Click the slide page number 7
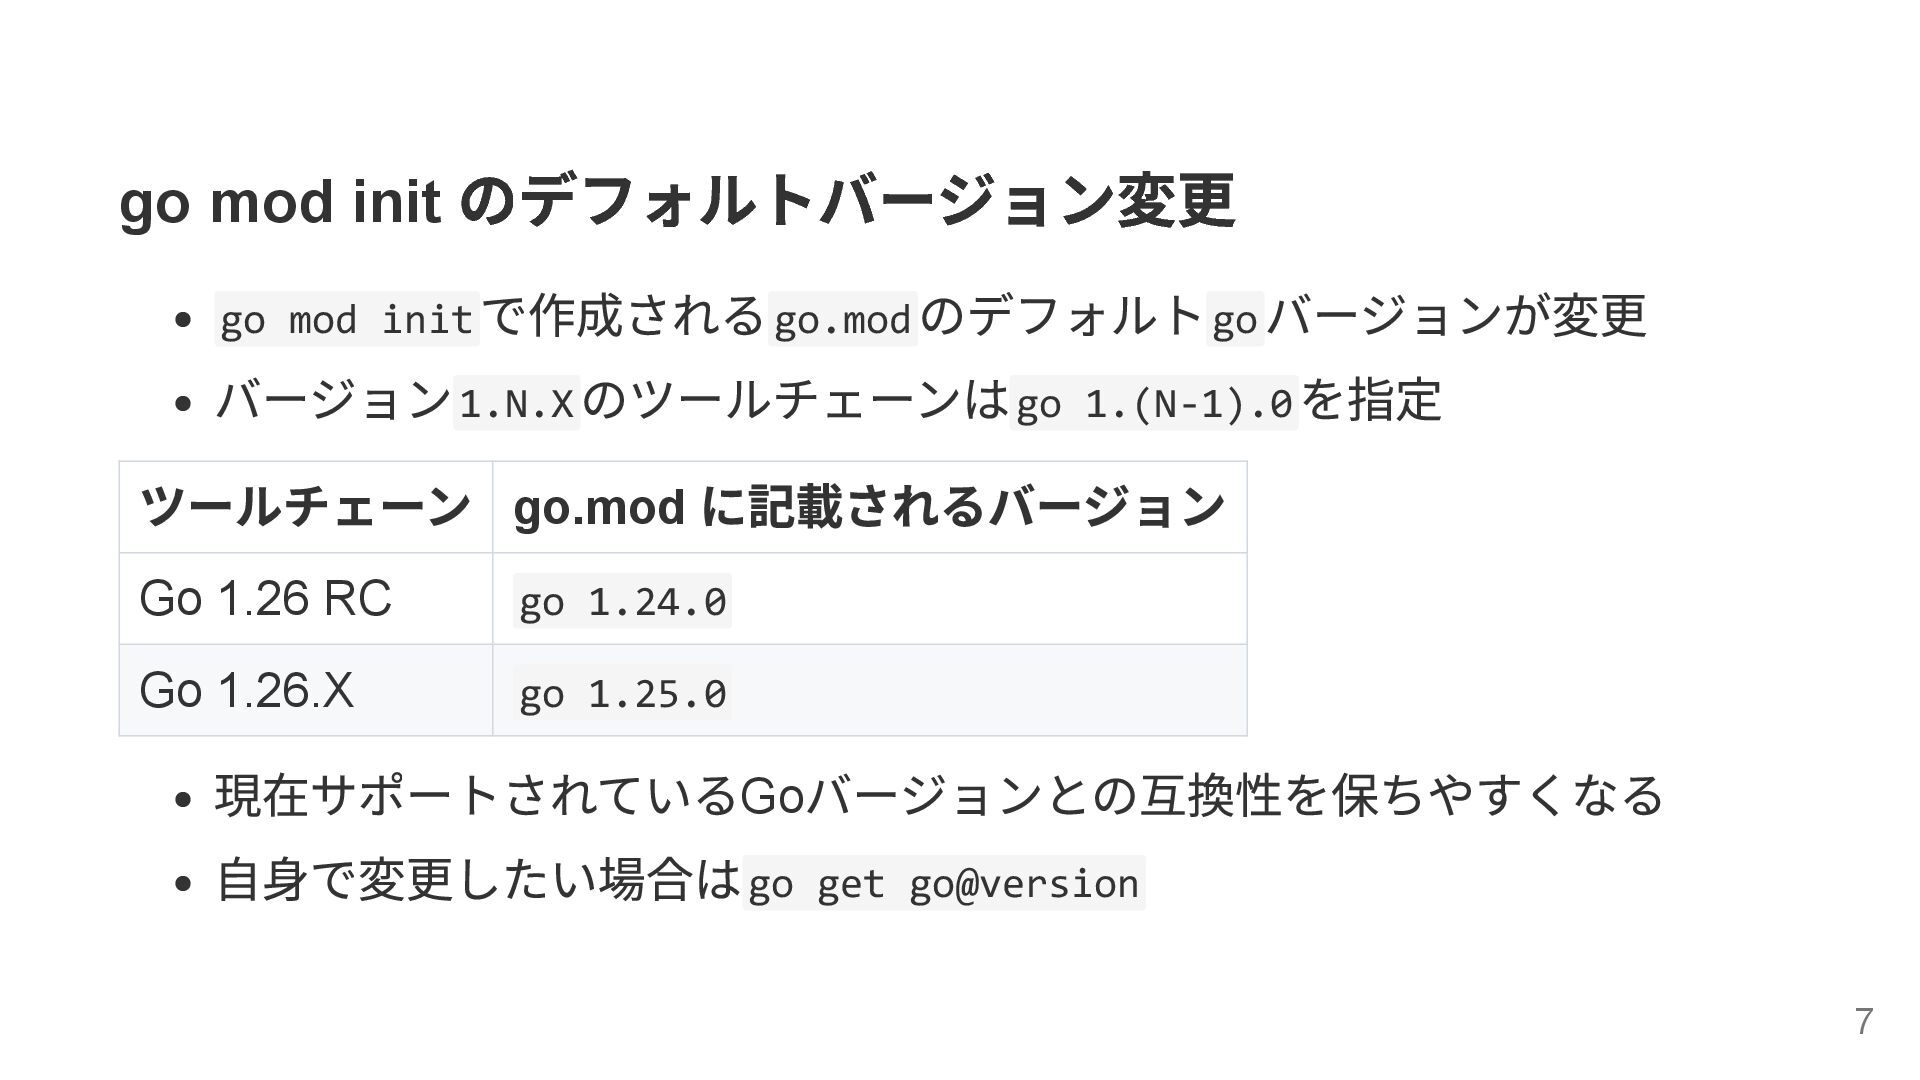 1864,1022
